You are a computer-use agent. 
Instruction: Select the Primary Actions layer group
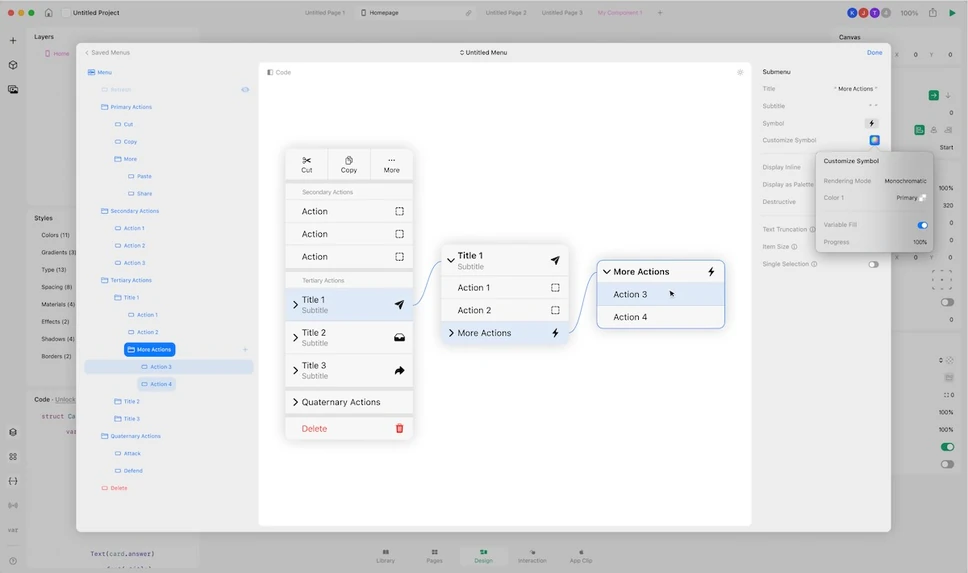tap(127, 107)
